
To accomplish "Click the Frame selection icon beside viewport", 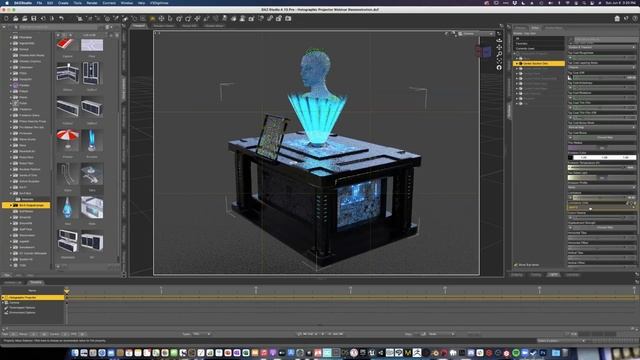I will coord(499,60).
